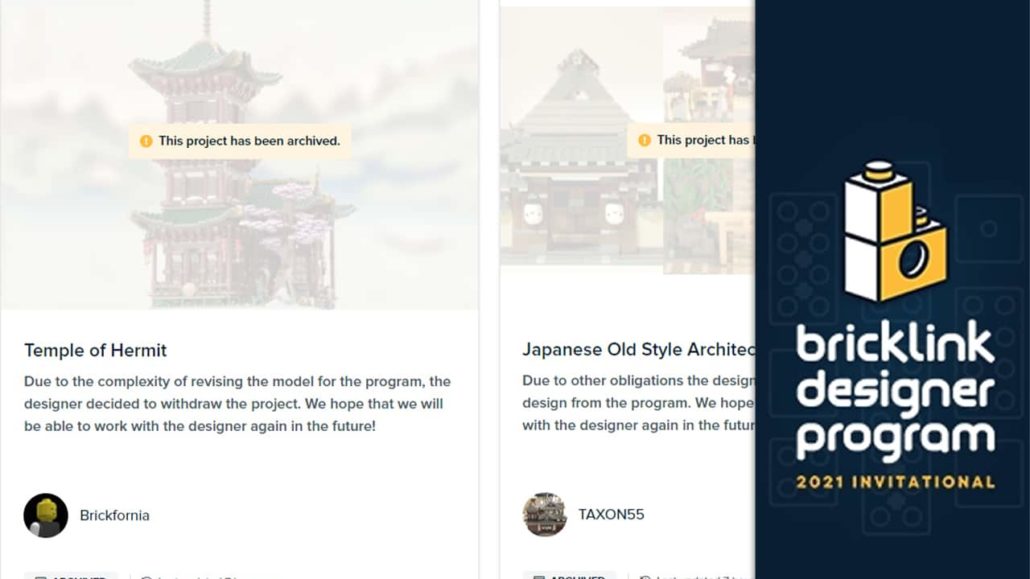Open the Brickfornia minifigure avatar
This screenshot has height=579, width=1030.
pos(46,516)
